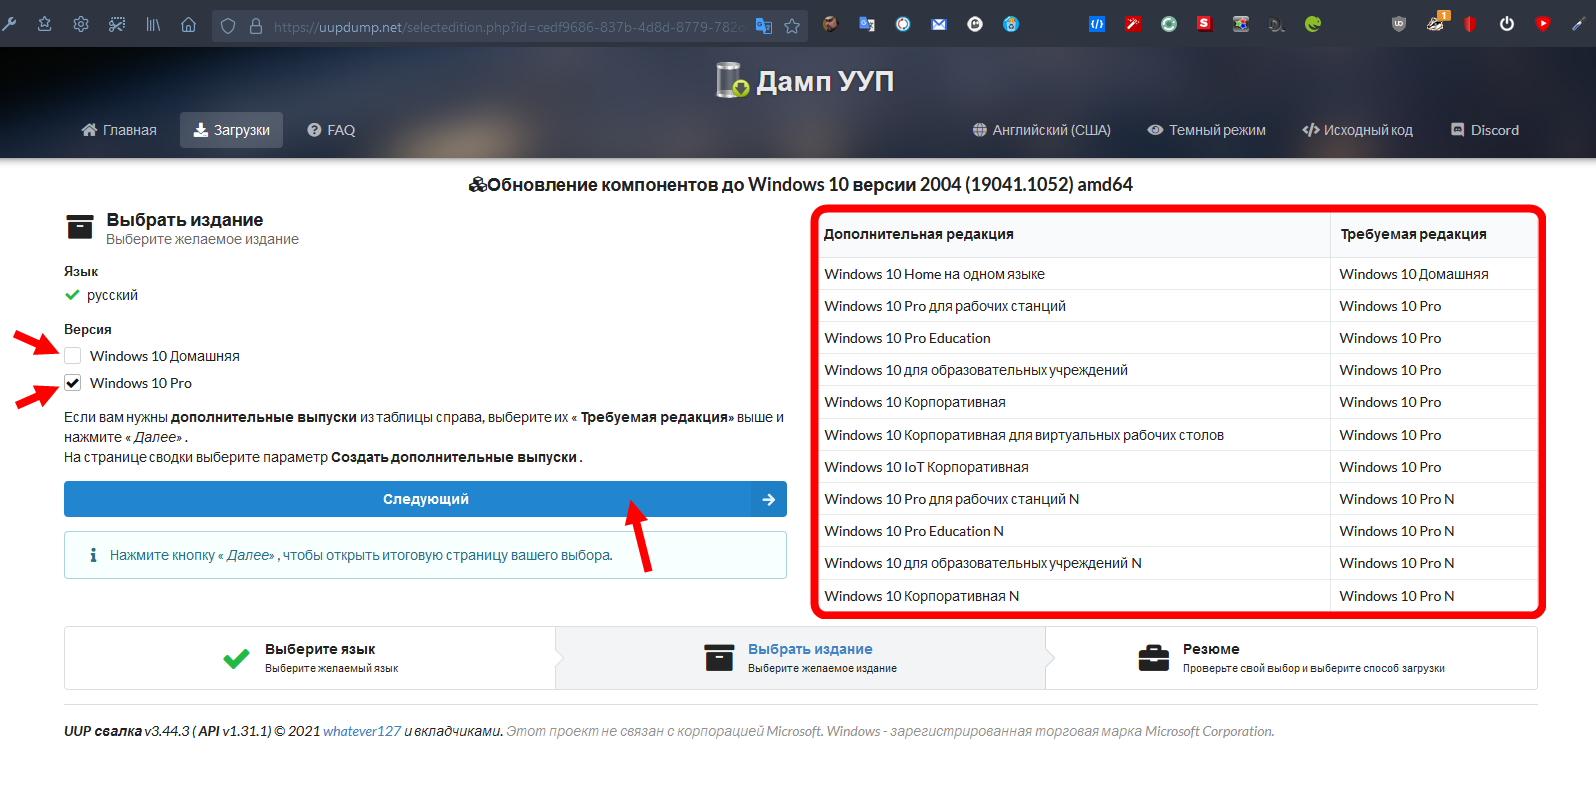The height and width of the screenshot is (785, 1596).
Task: Click the eyedropper color picker extension
Action: point(1579,24)
